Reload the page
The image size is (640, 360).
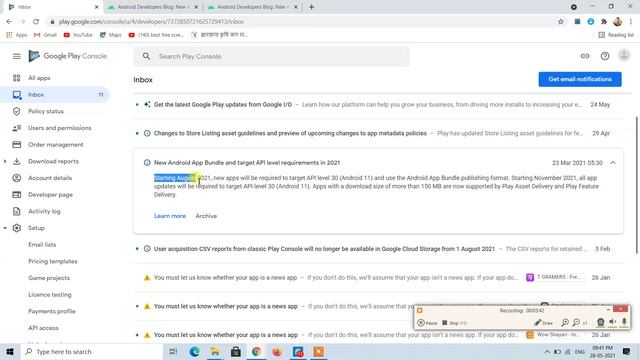(36, 22)
